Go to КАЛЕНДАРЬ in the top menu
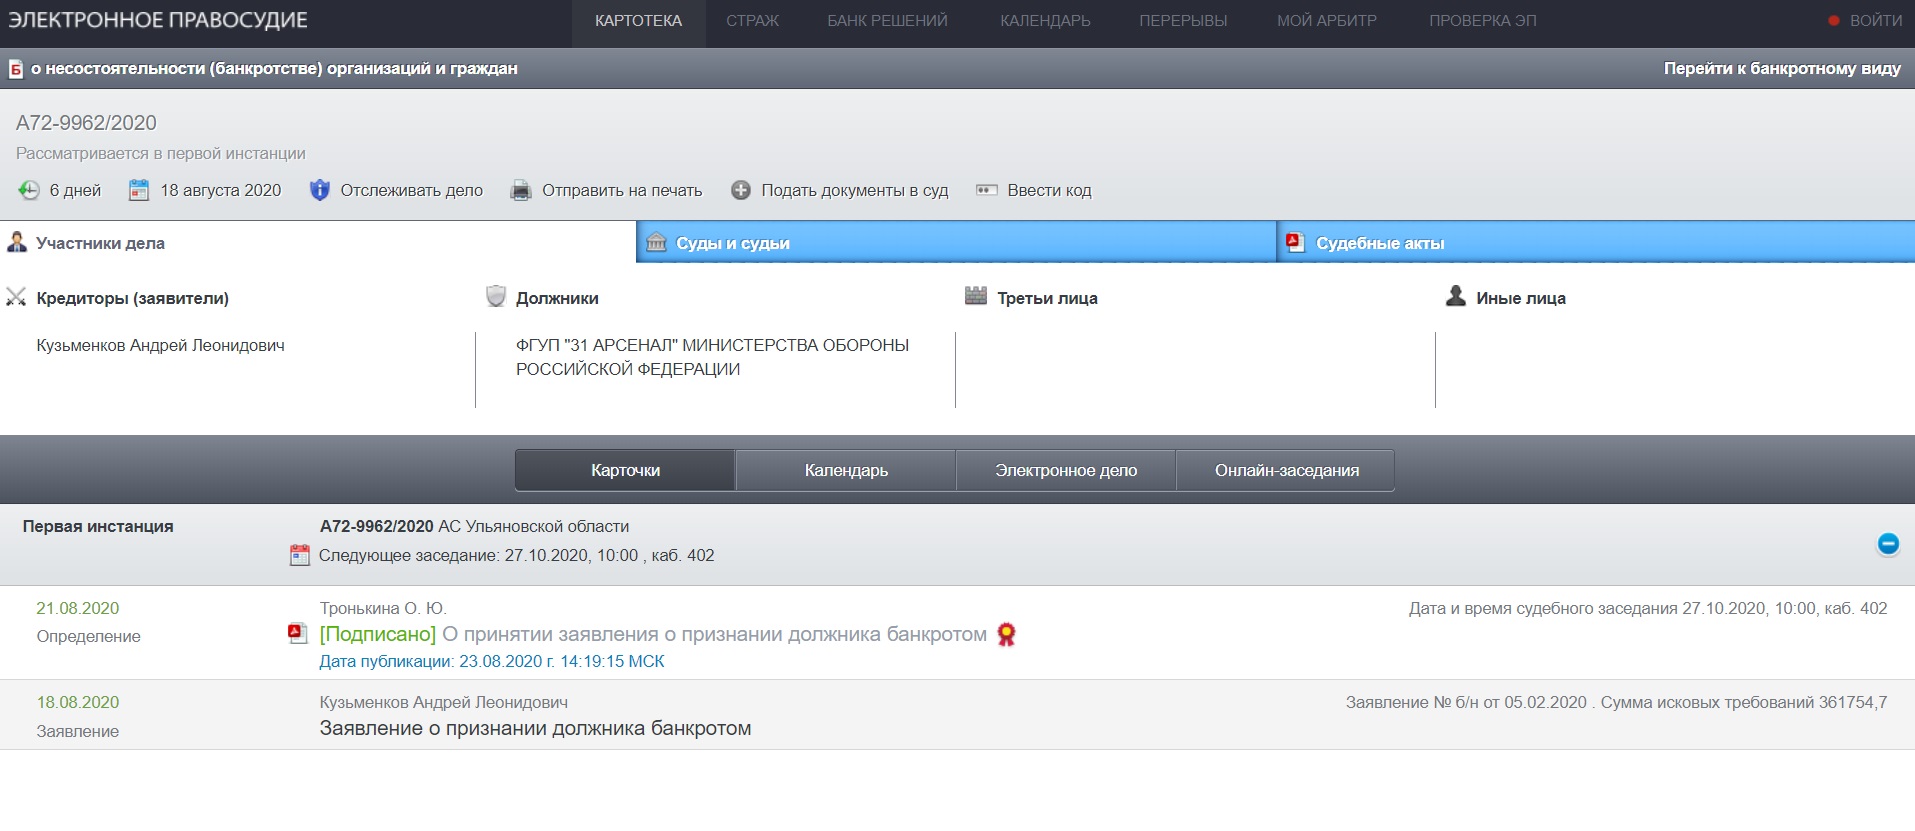The width and height of the screenshot is (1915, 831). point(1045,21)
